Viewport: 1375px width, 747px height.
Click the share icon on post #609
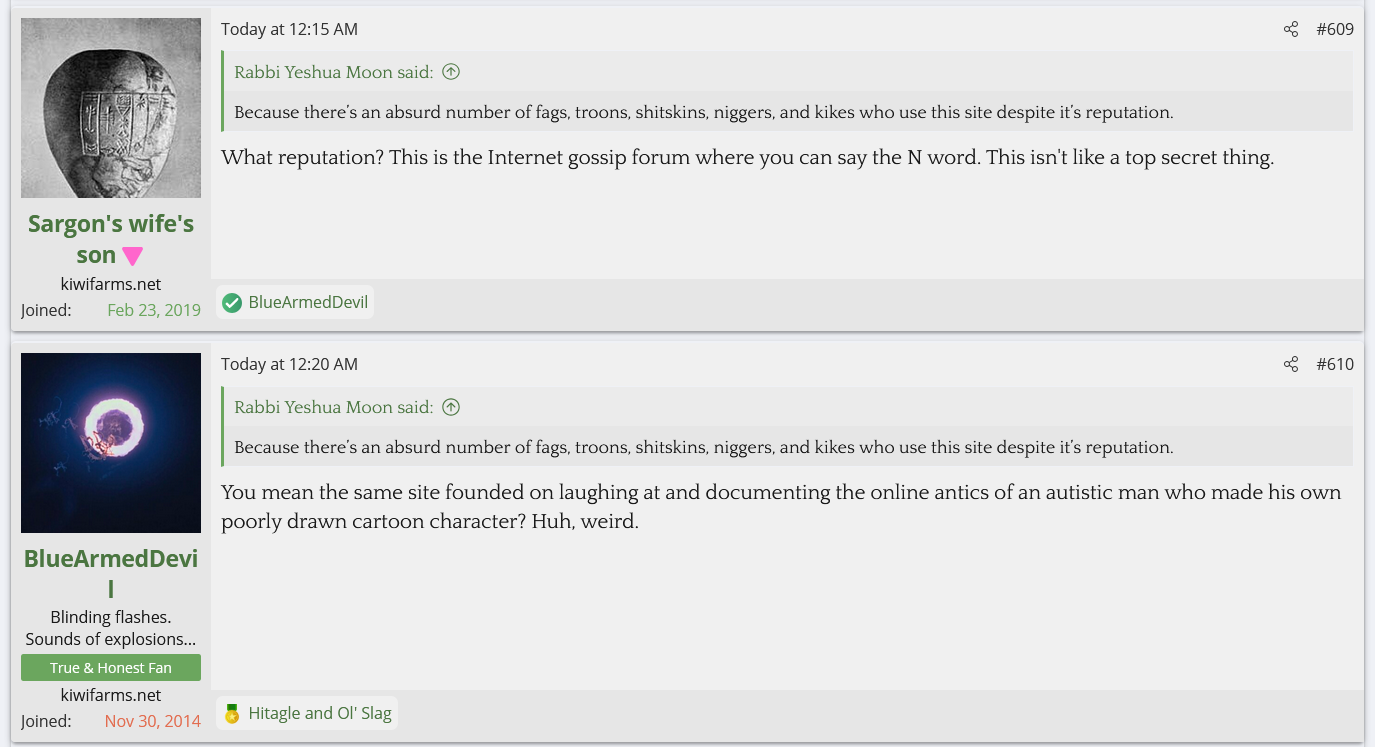(x=1291, y=29)
